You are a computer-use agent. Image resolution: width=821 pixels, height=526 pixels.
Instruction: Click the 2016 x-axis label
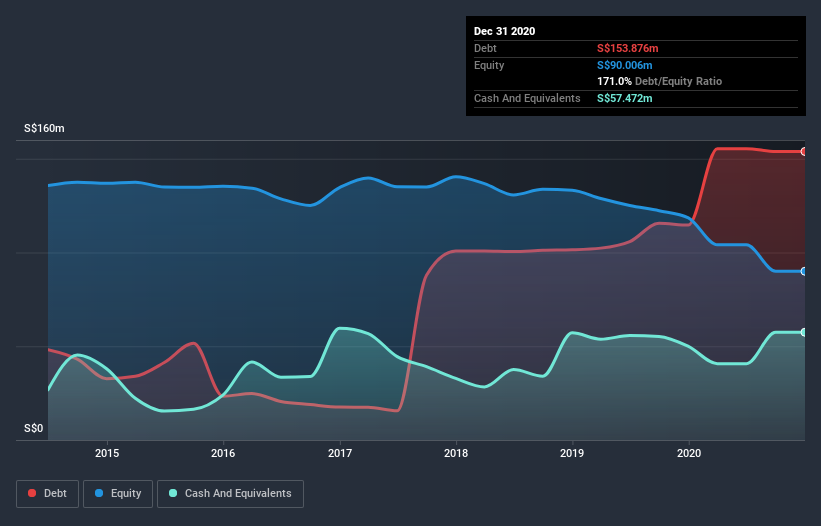tap(223, 453)
